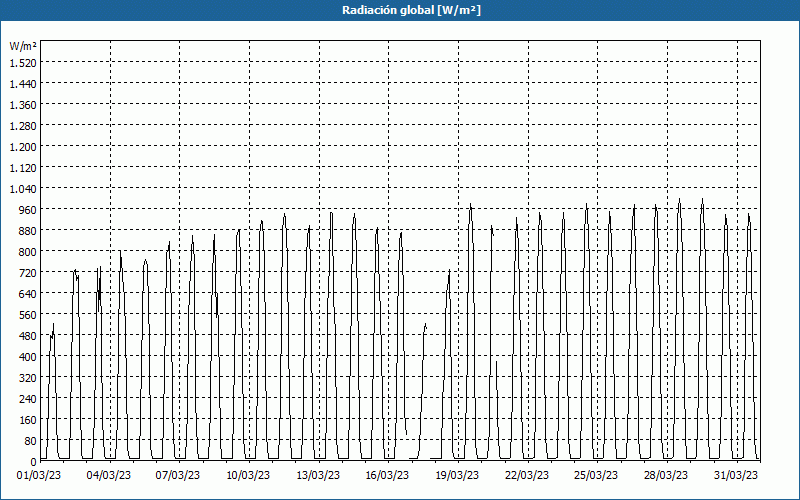This screenshot has height=500, width=800.
Task: Click the 960 y-axis value label
Action: pos(26,209)
